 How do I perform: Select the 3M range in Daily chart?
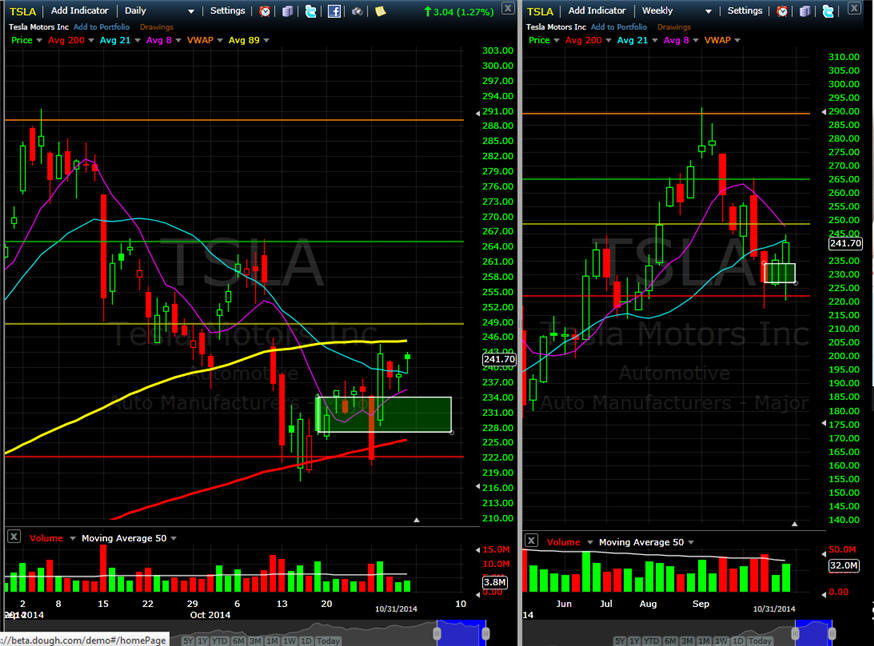[255, 640]
